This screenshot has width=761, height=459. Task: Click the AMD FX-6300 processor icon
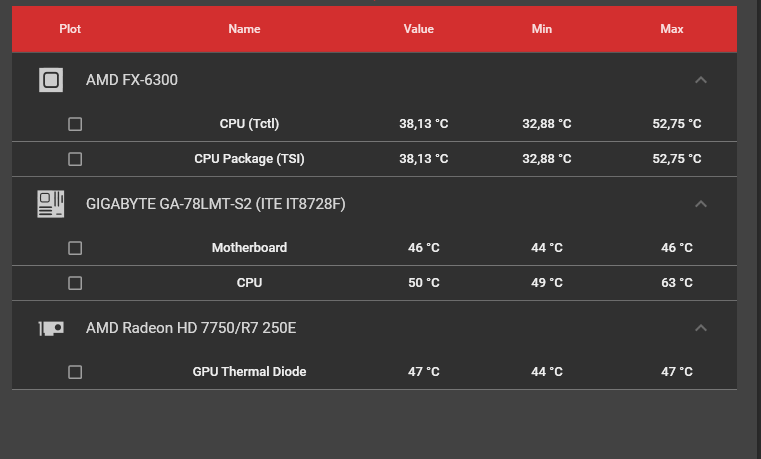[x=51, y=80]
